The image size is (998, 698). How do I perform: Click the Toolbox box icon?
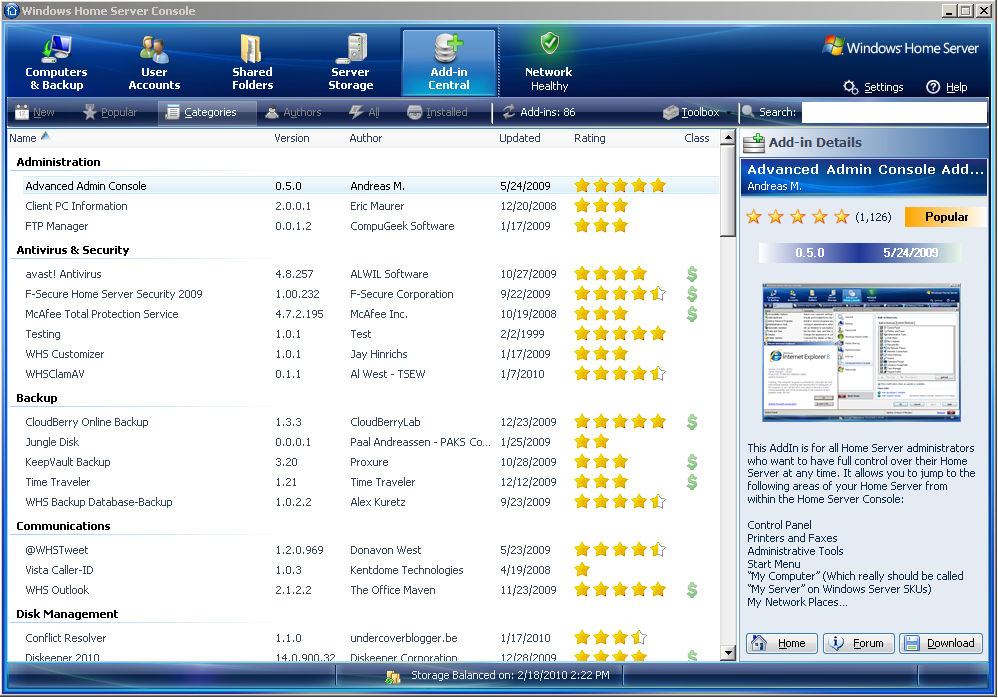click(670, 113)
